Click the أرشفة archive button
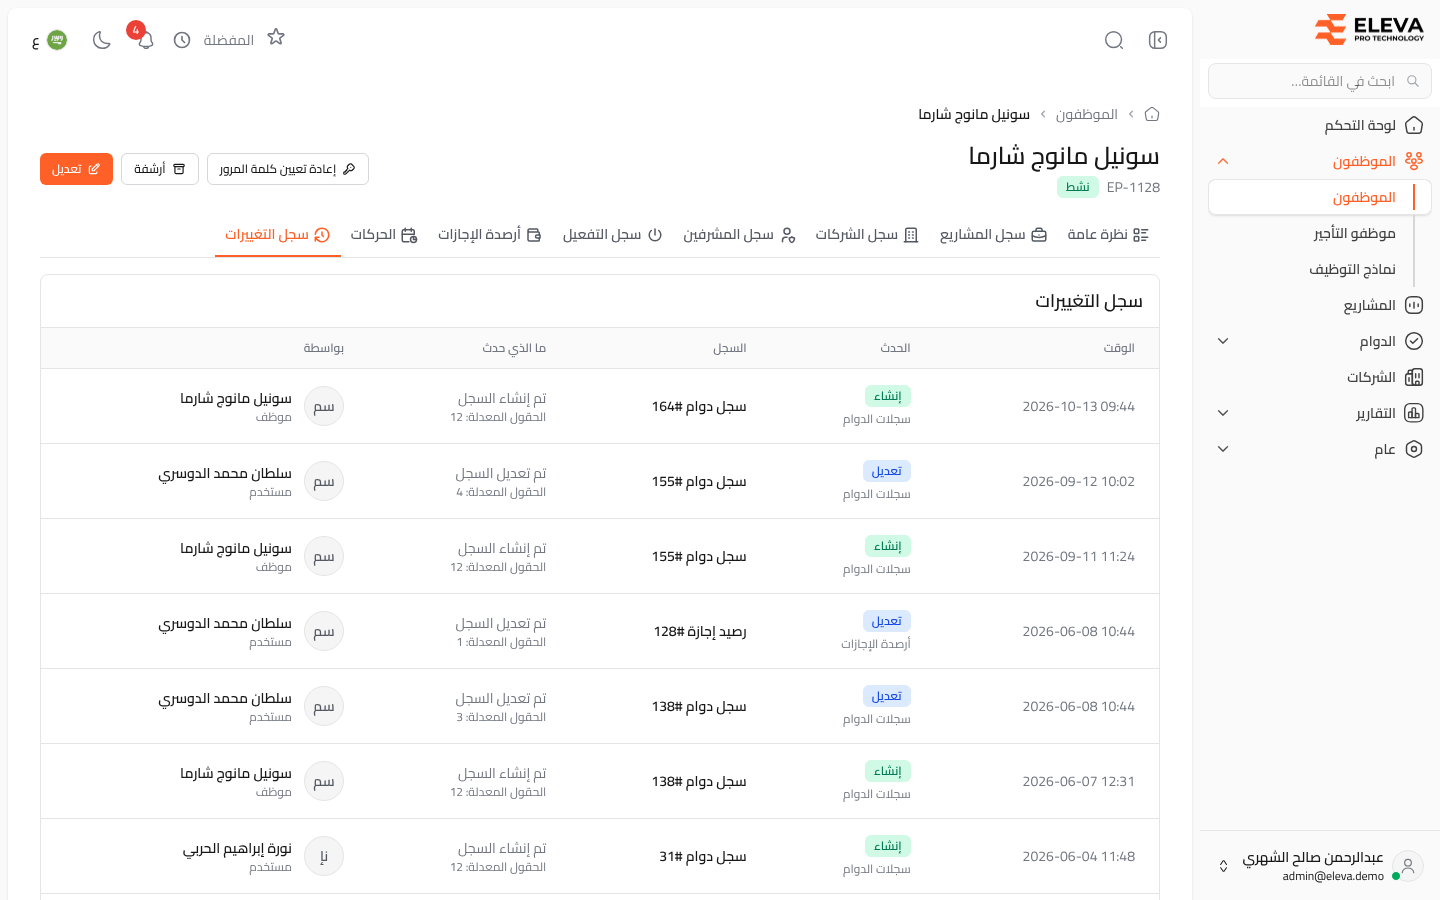Viewport: 1440px width, 900px height. (160, 169)
